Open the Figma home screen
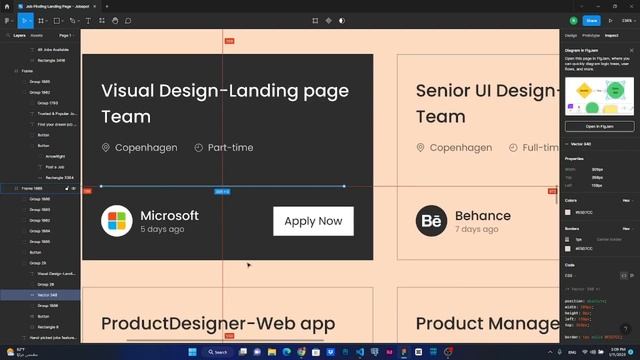The width and height of the screenshot is (640, 360). 7,7
